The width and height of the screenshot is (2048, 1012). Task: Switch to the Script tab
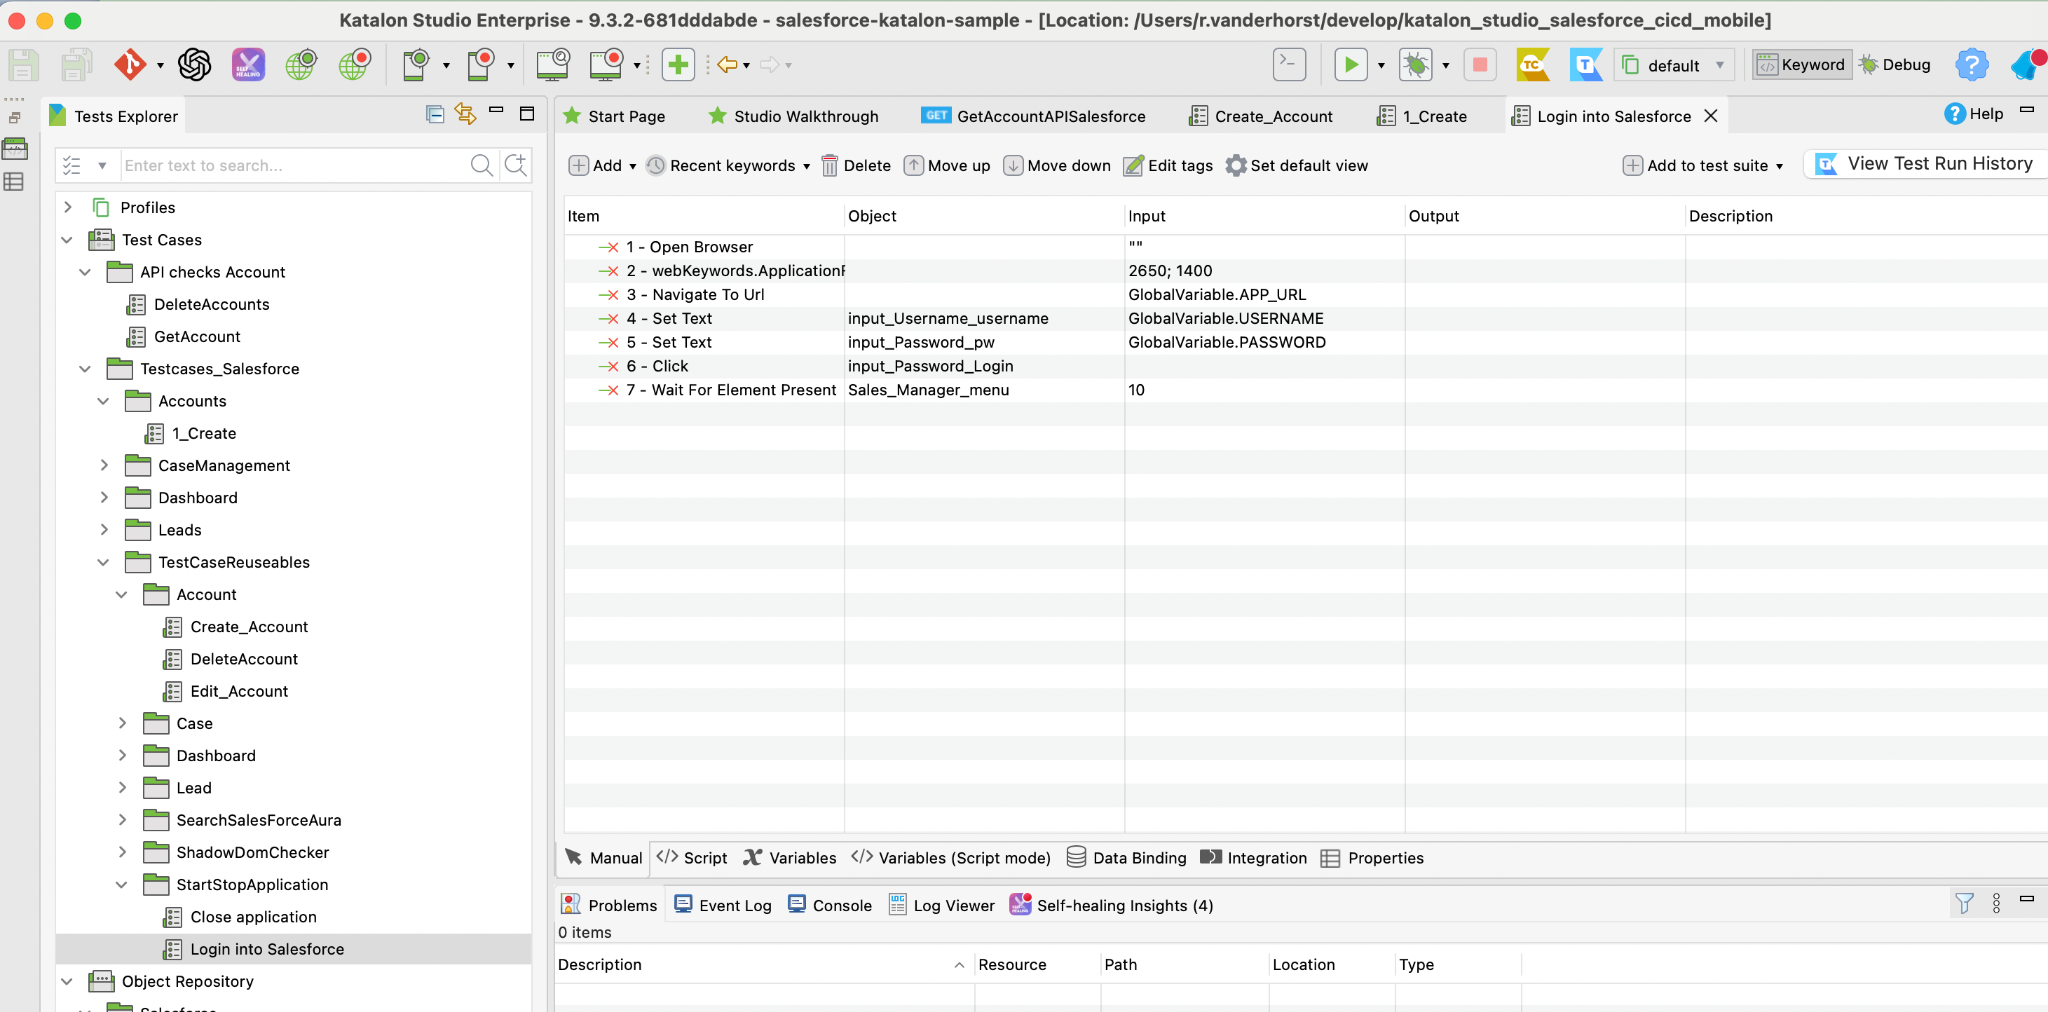[x=692, y=858]
